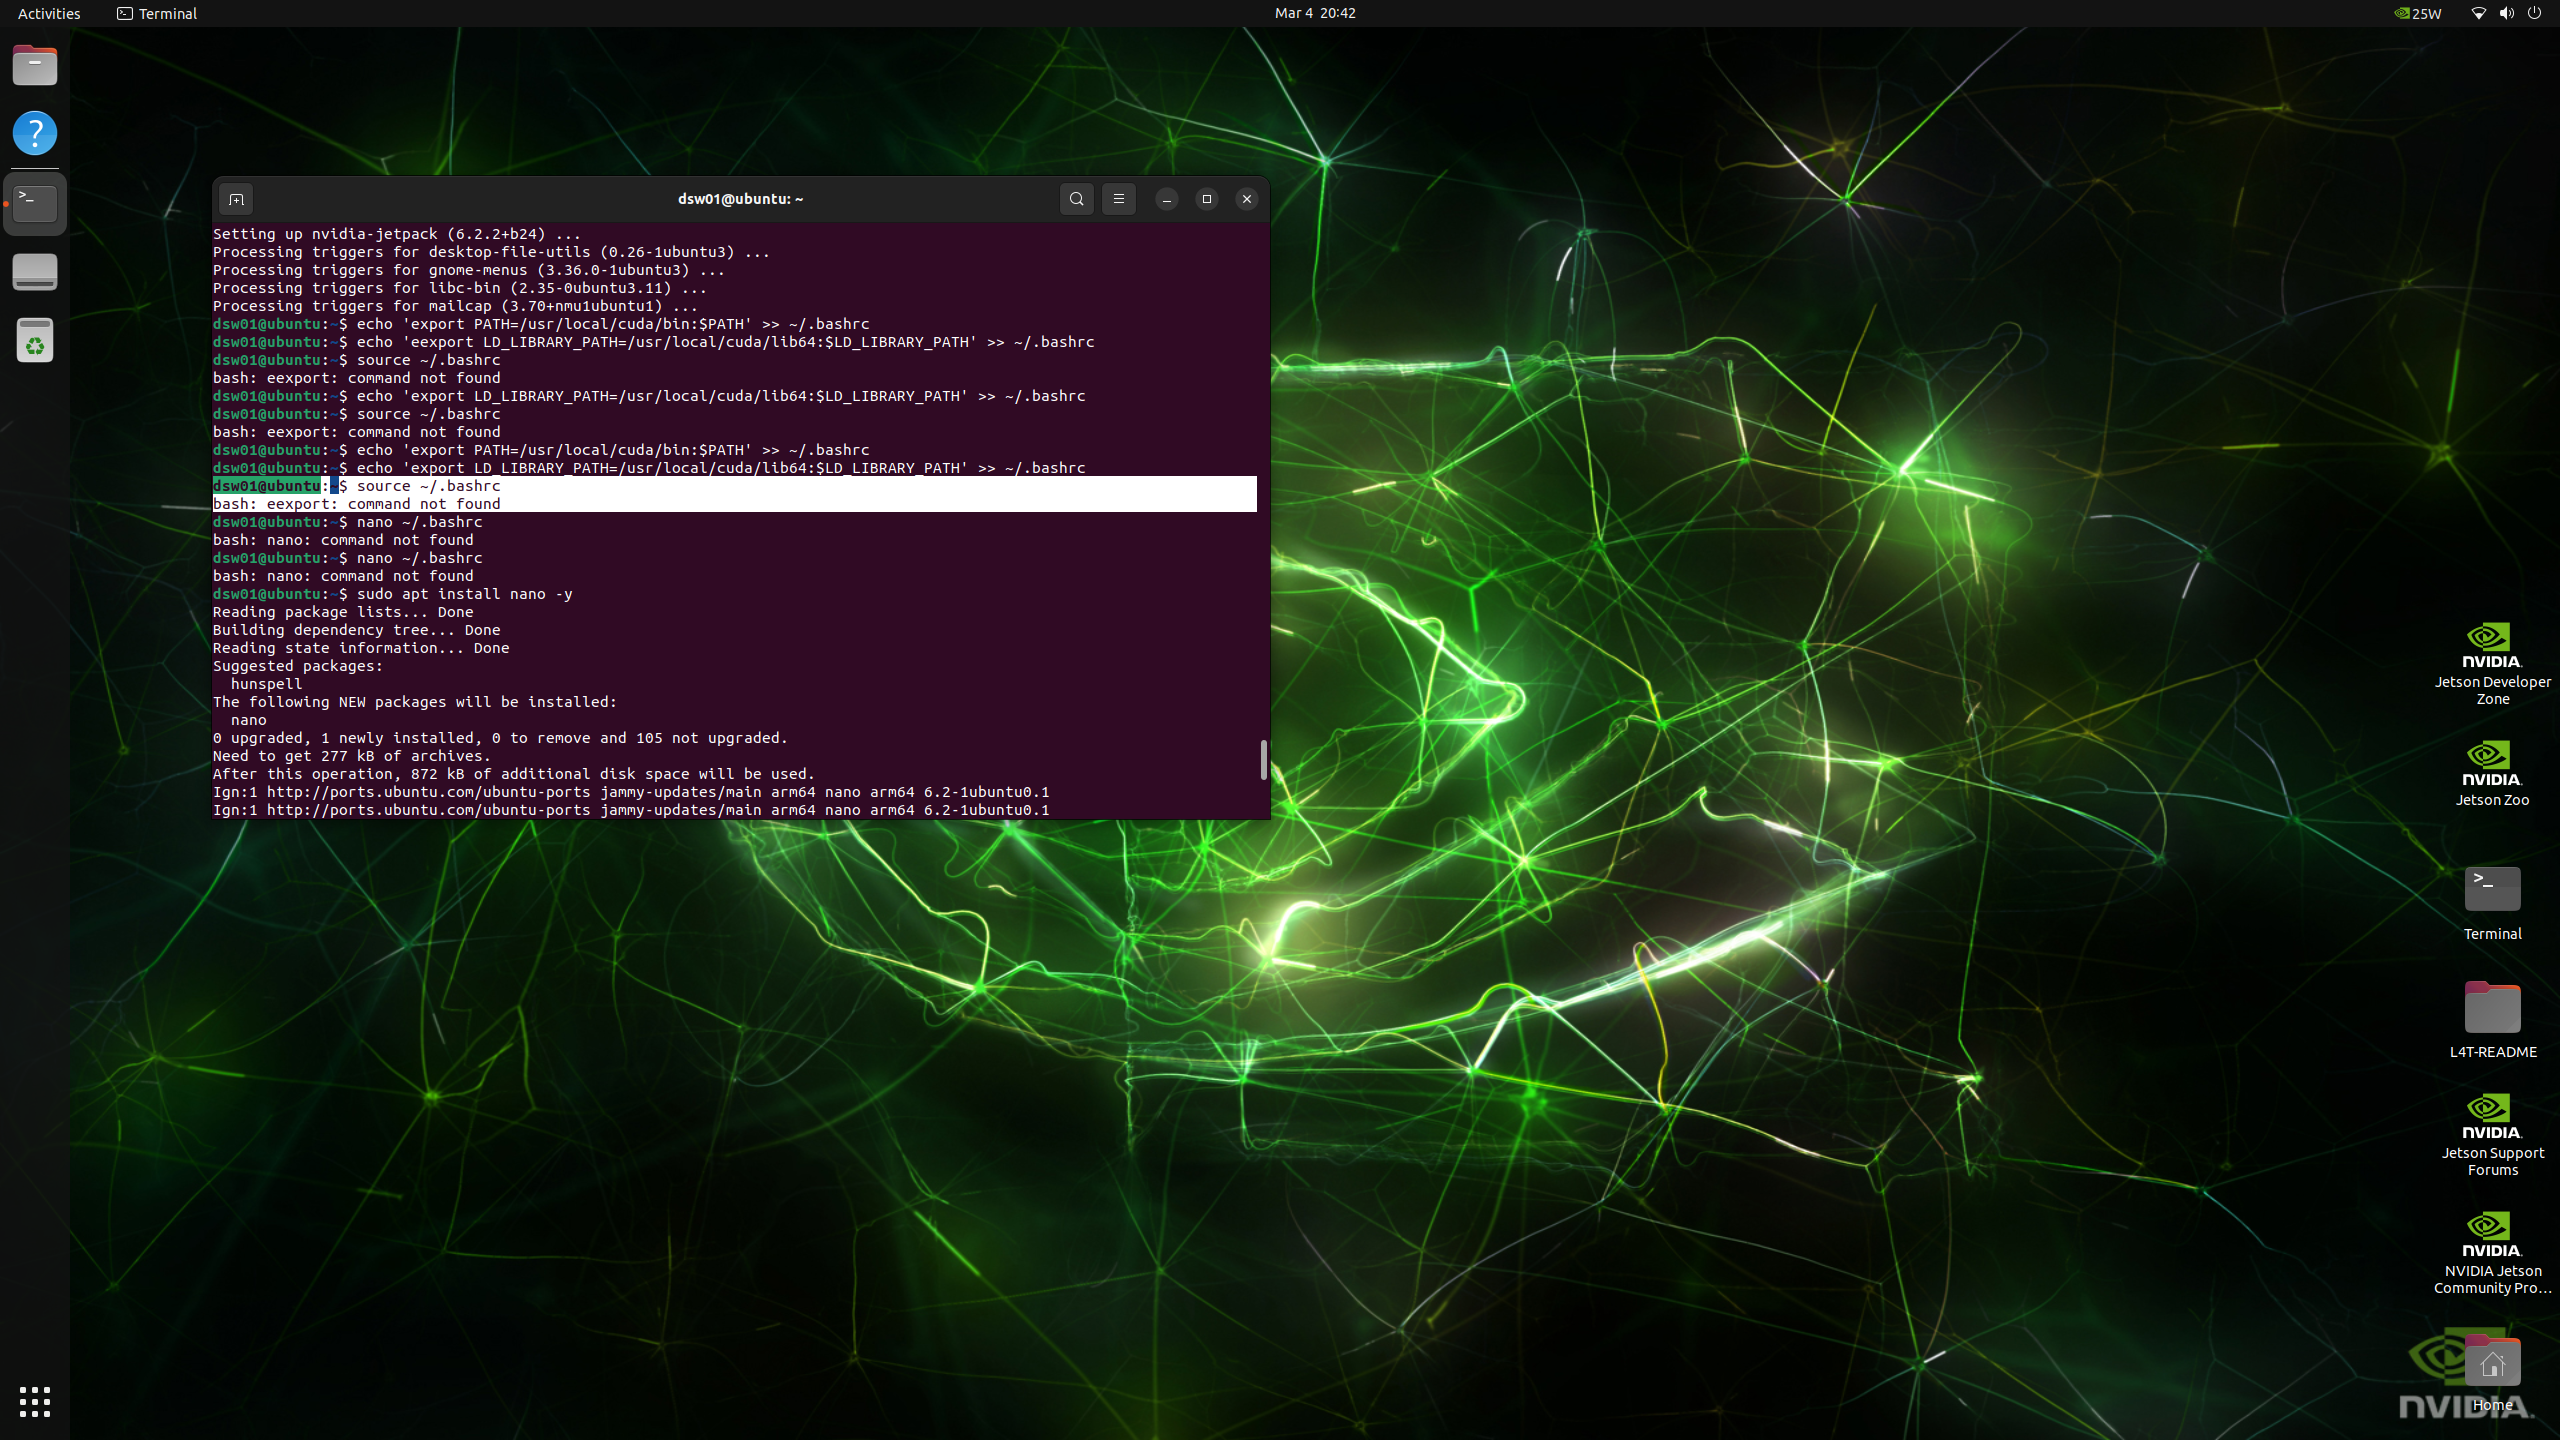Click the drive icon in the dock
The height and width of the screenshot is (1440, 2560).
tap(35, 272)
